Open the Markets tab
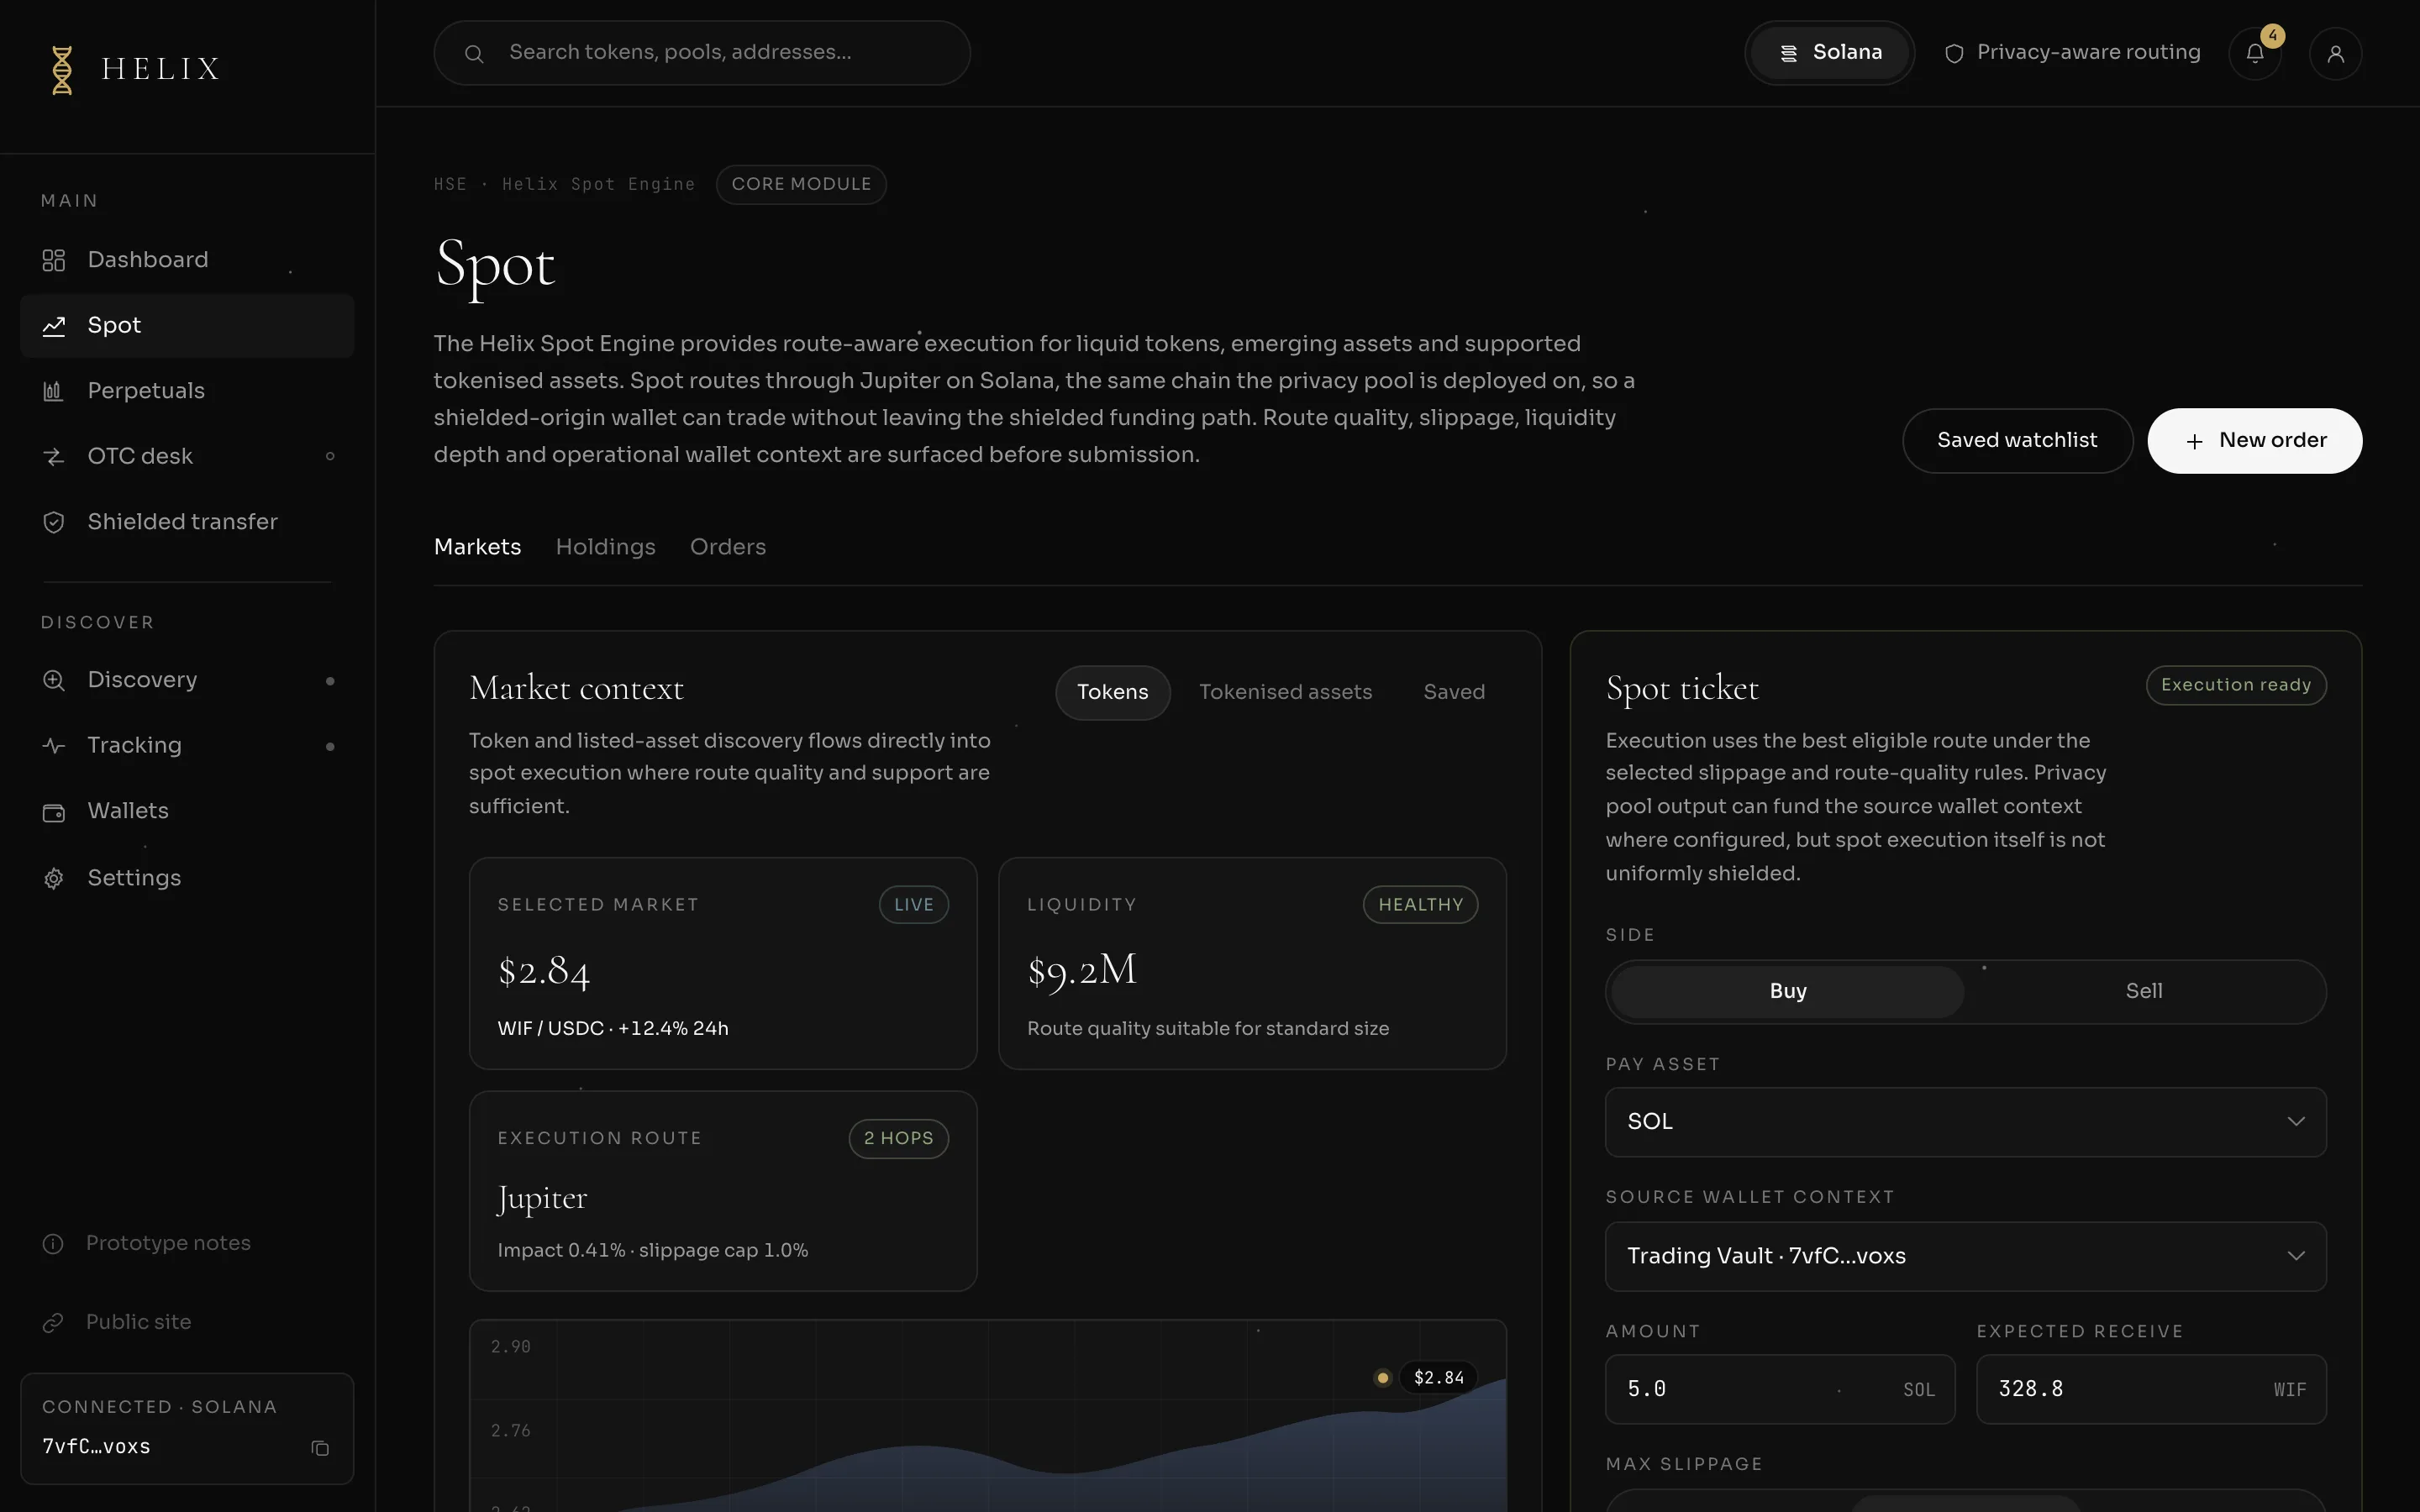Image resolution: width=2420 pixels, height=1512 pixels. coord(477,547)
